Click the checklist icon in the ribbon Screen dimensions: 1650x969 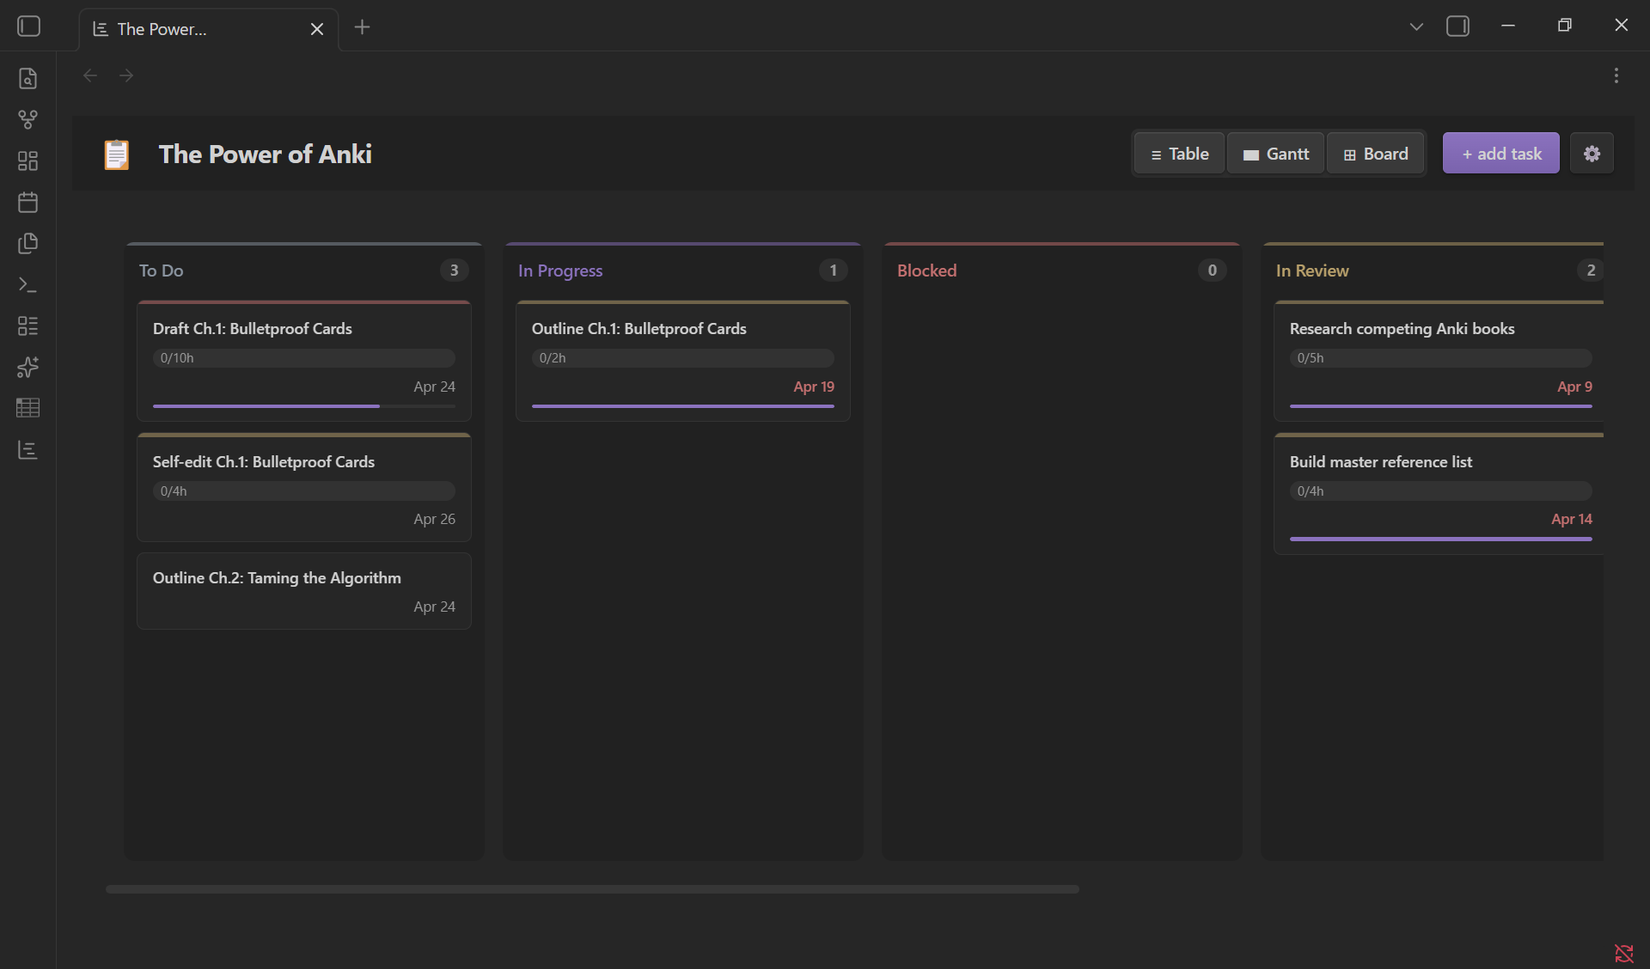[x=28, y=326]
